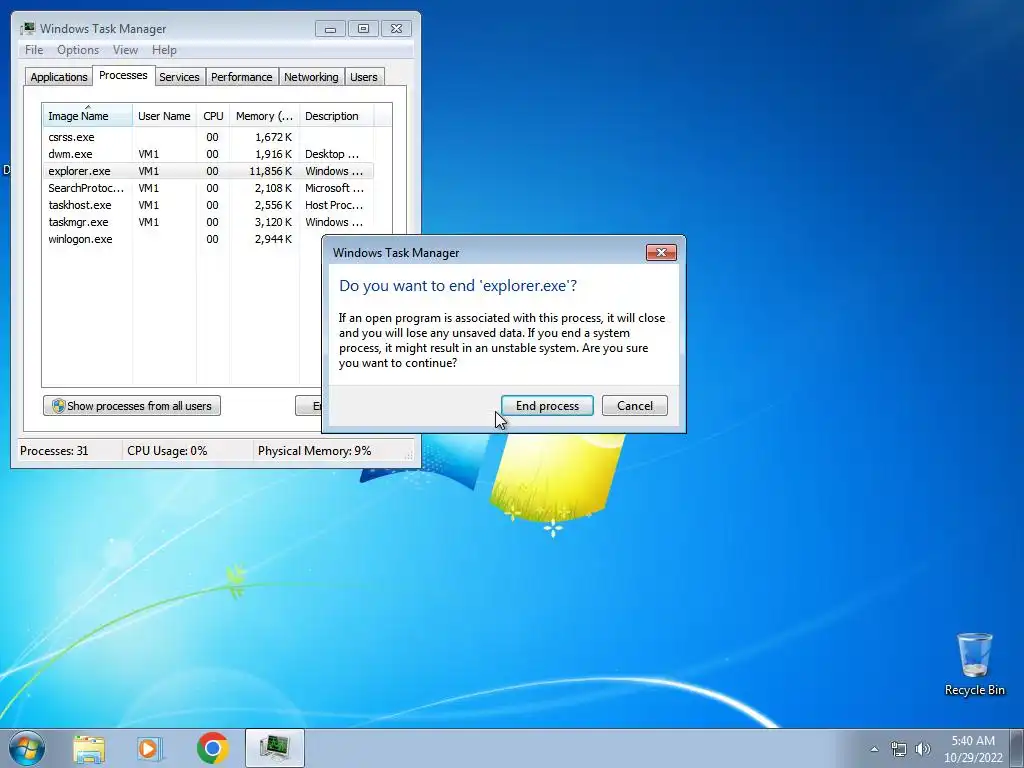
Task: Open the Options menu
Action: [x=78, y=50]
